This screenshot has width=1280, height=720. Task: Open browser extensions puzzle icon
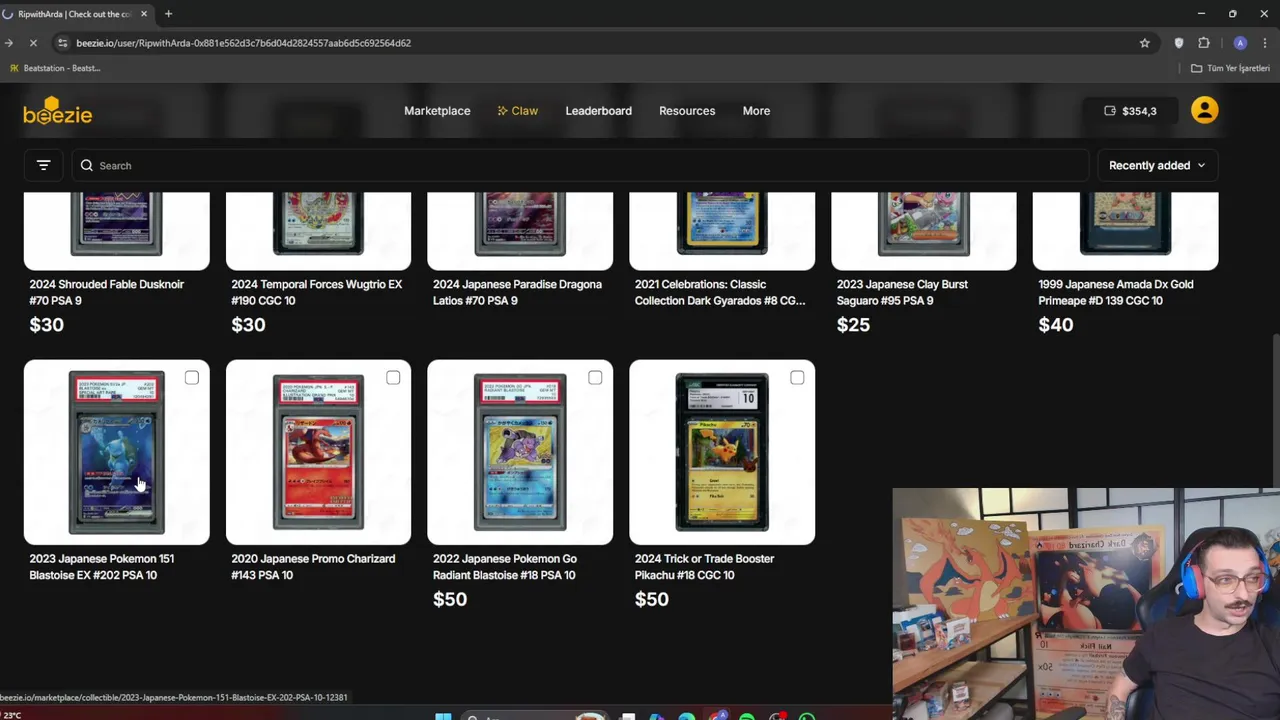(1204, 43)
